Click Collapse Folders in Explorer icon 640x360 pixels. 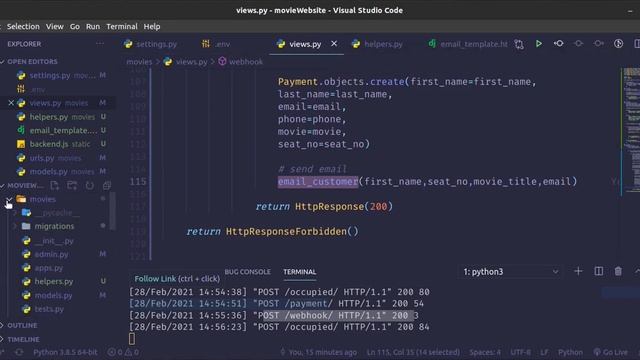107,185
